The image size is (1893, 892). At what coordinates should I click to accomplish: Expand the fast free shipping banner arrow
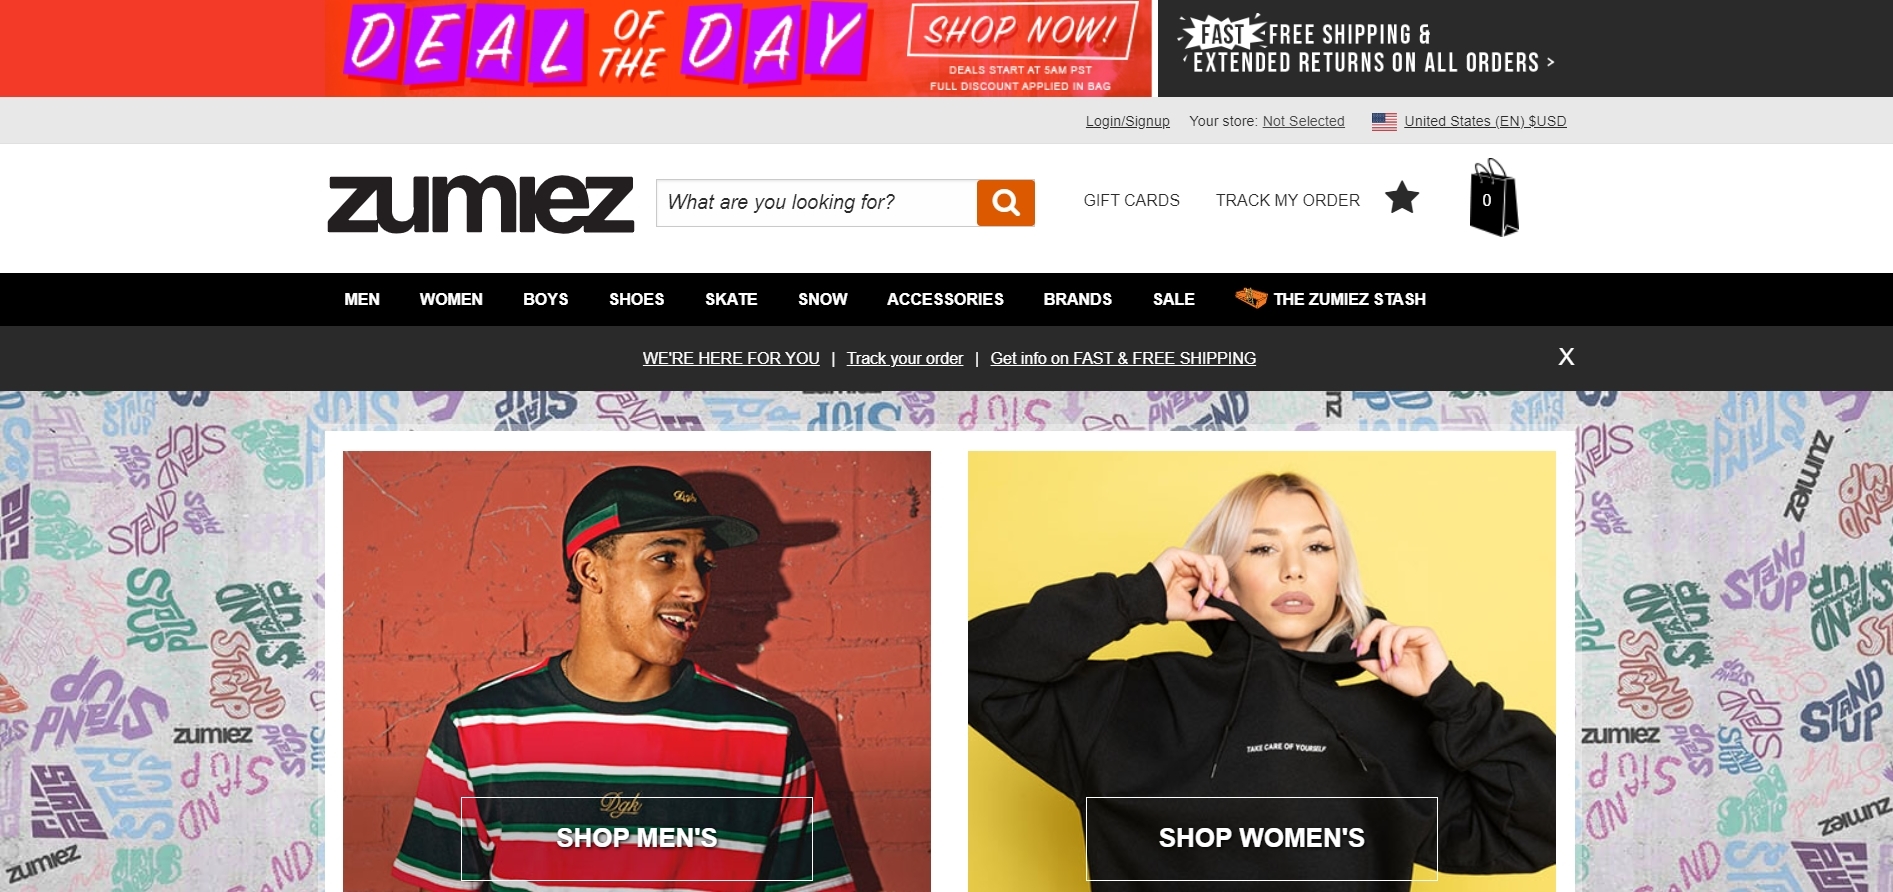pos(1550,62)
